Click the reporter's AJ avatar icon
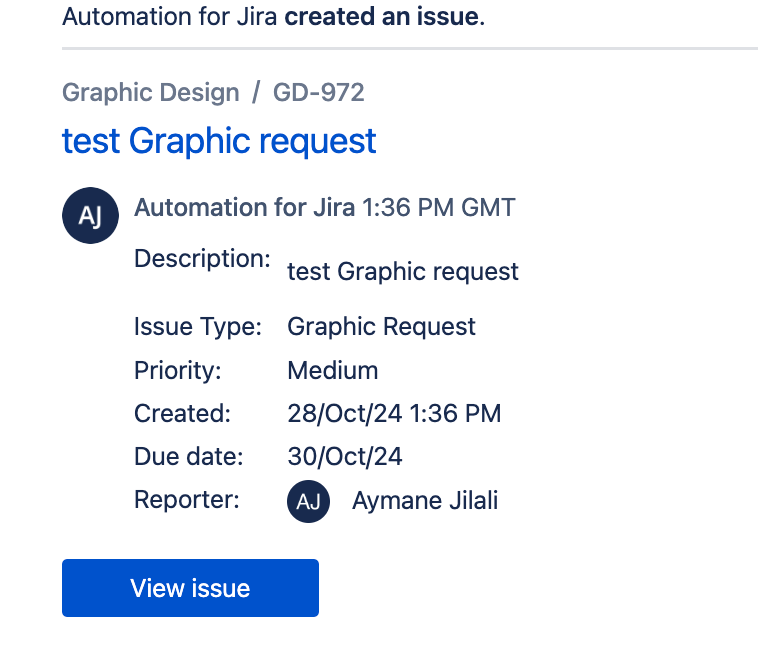 (x=308, y=501)
